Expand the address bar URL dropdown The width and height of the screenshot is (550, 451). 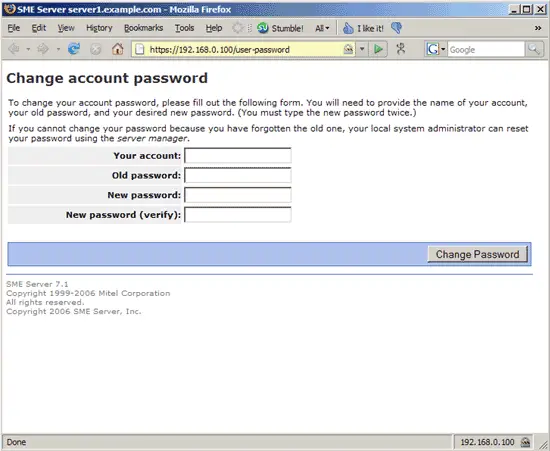[x=362, y=49]
